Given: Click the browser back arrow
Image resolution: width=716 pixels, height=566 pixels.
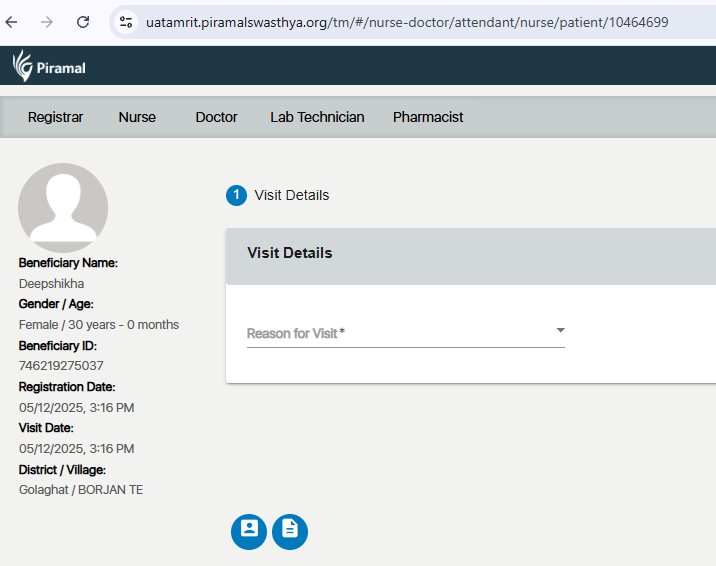Looking at the screenshot, I should (x=12, y=21).
